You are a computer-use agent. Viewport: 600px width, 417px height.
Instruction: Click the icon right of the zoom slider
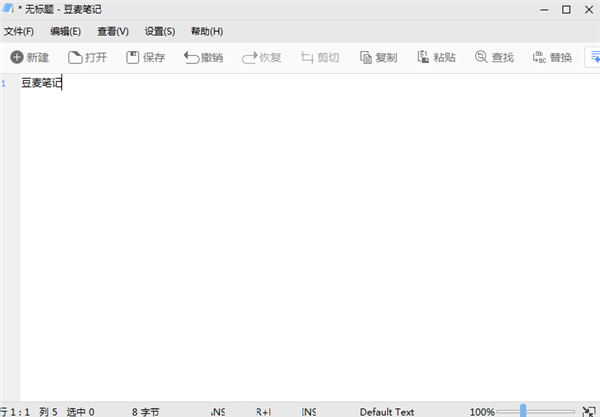tap(588, 411)
